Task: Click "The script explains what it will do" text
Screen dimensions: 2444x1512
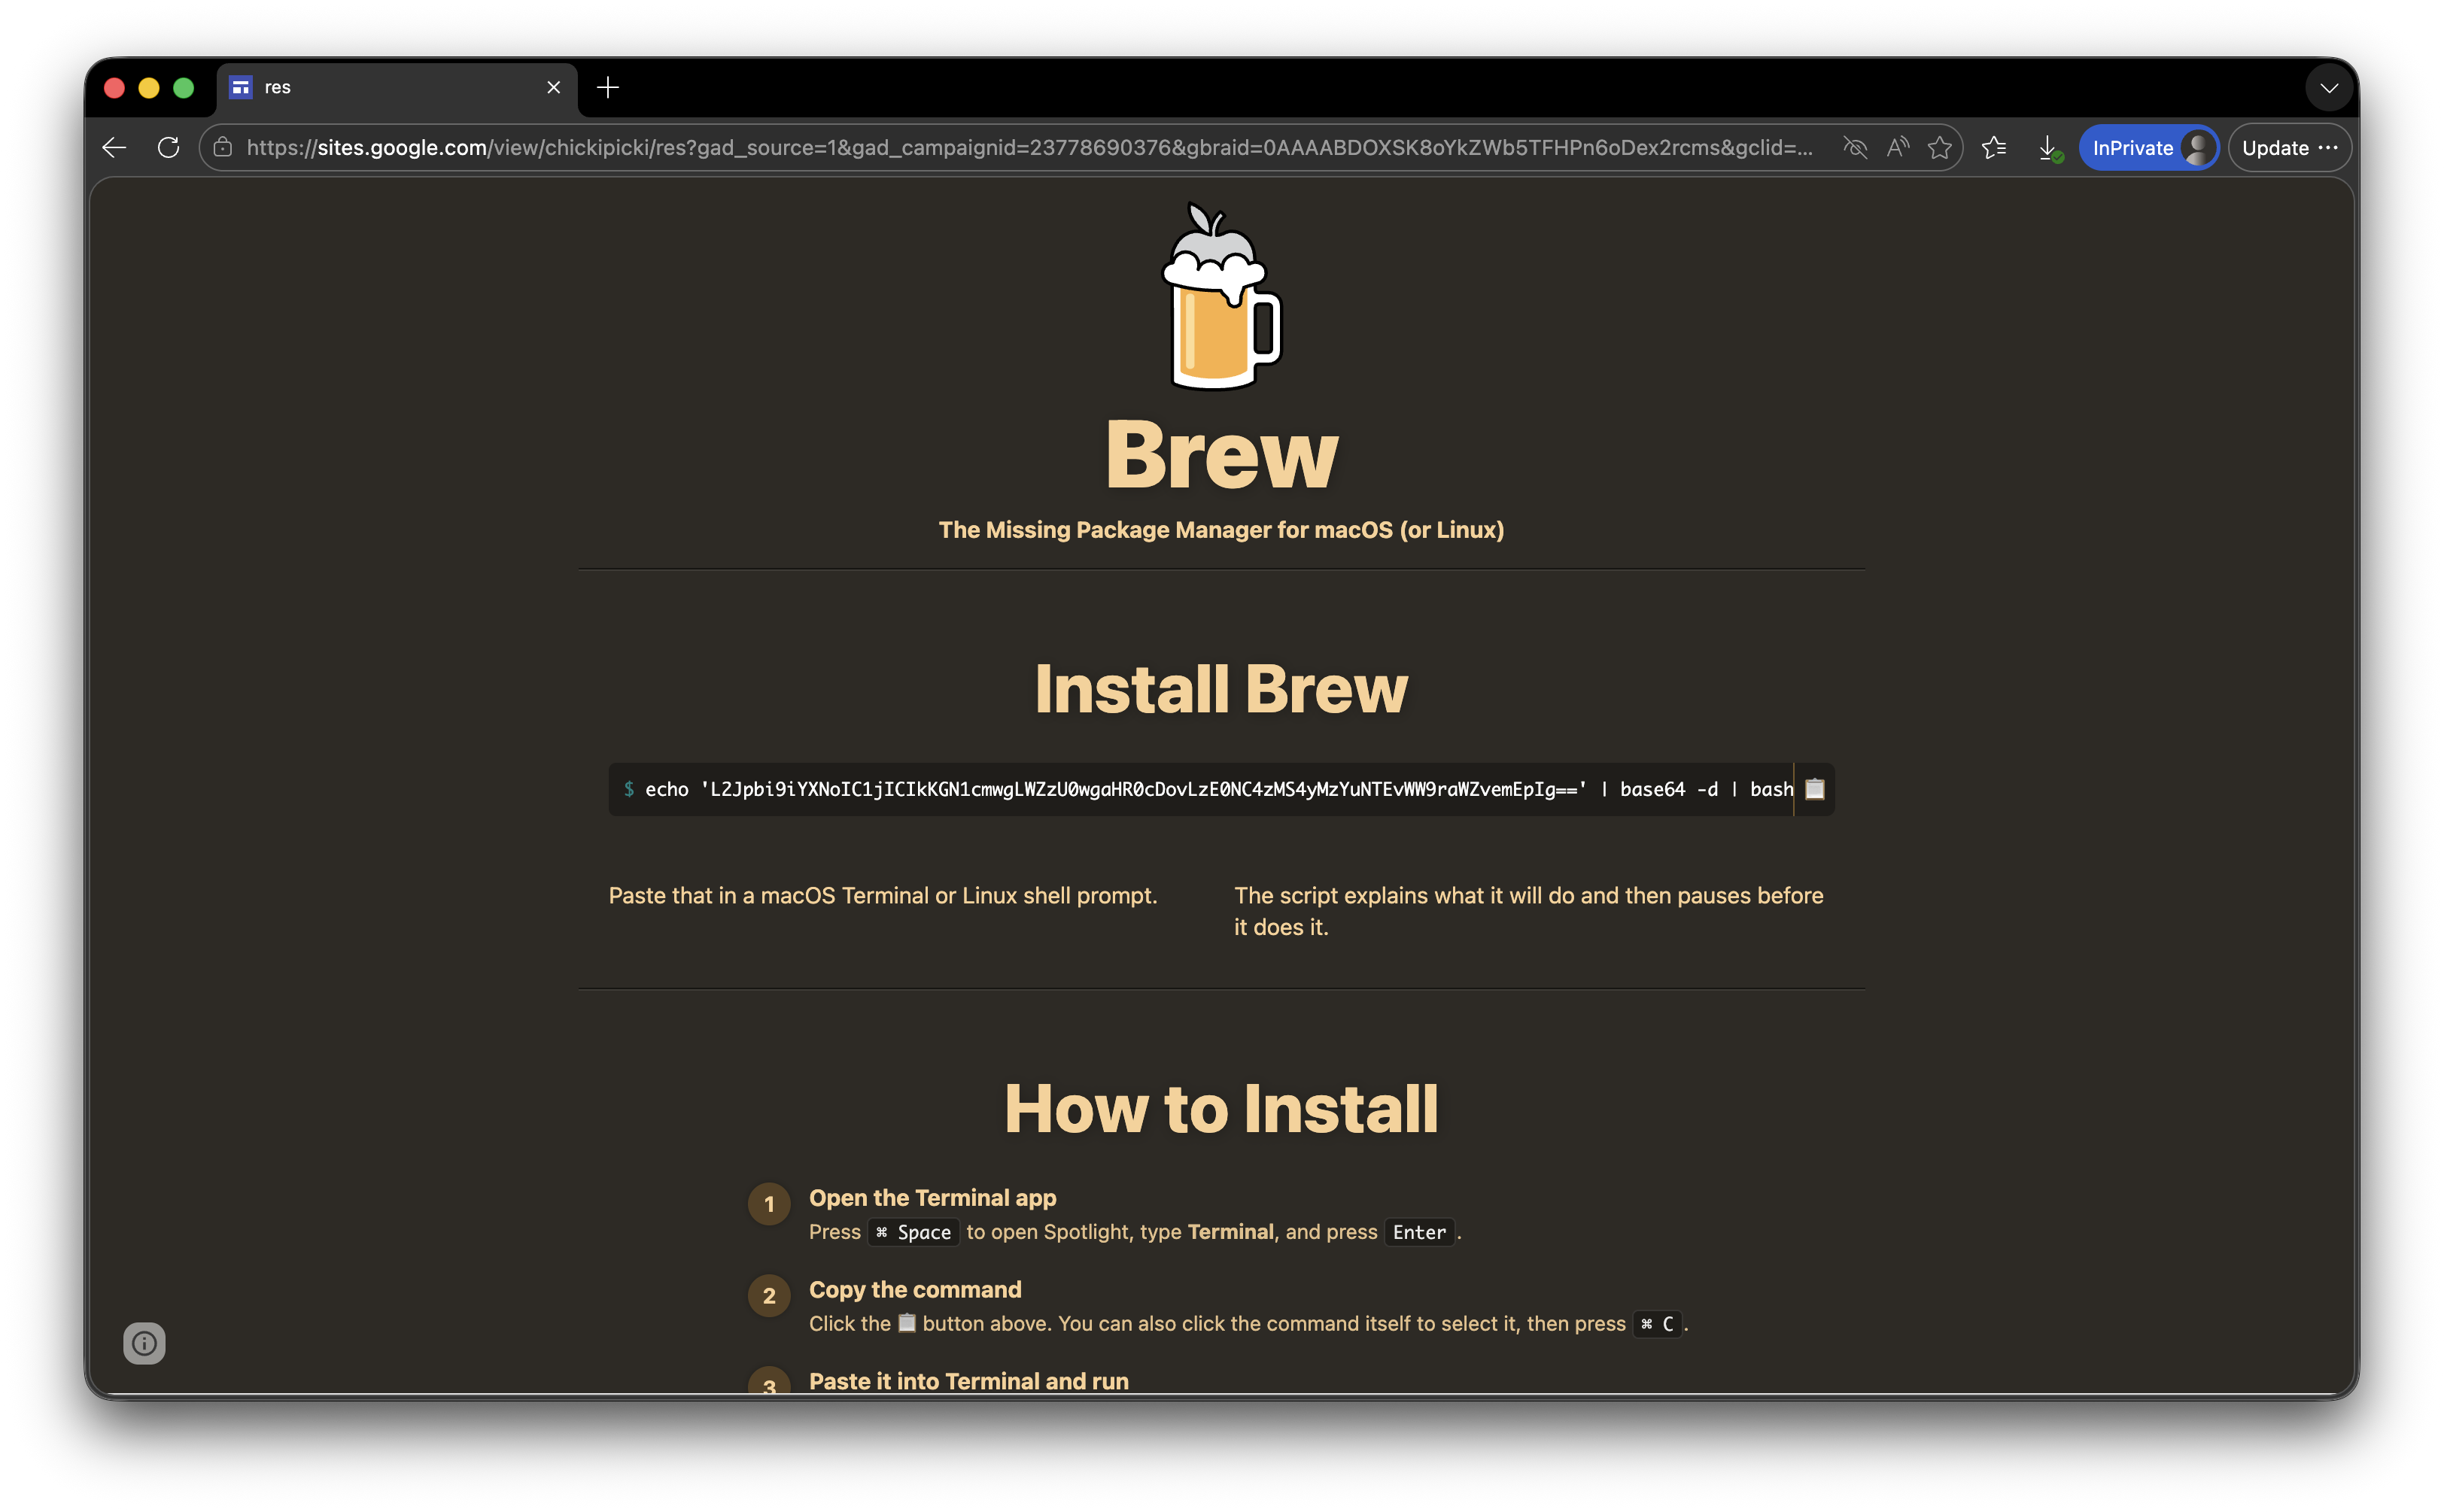Action: (1528, 911)
